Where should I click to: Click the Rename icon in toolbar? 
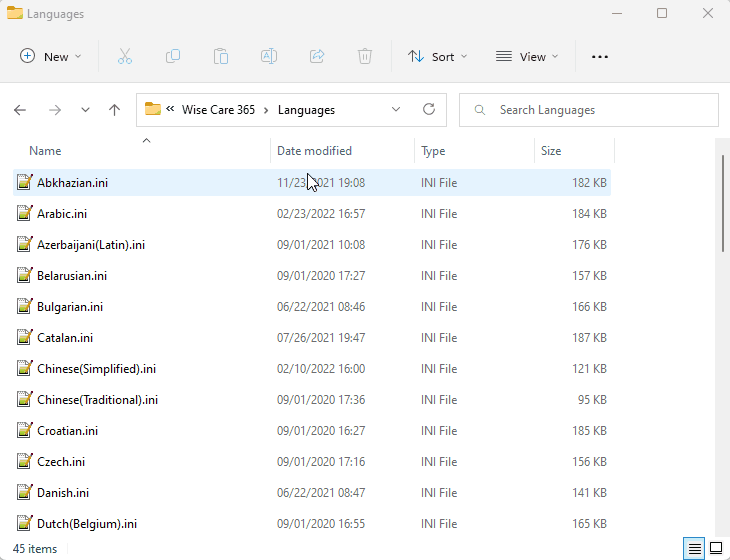[x=269, y=56]
